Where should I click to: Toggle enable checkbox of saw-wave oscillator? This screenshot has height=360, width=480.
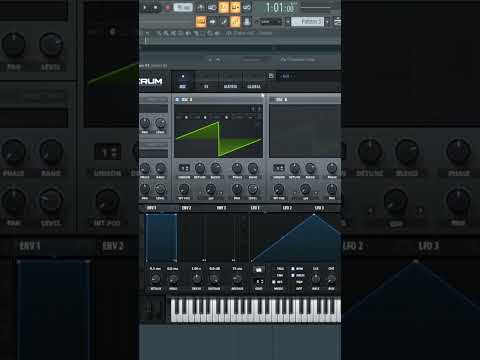[x=177, y=99]
